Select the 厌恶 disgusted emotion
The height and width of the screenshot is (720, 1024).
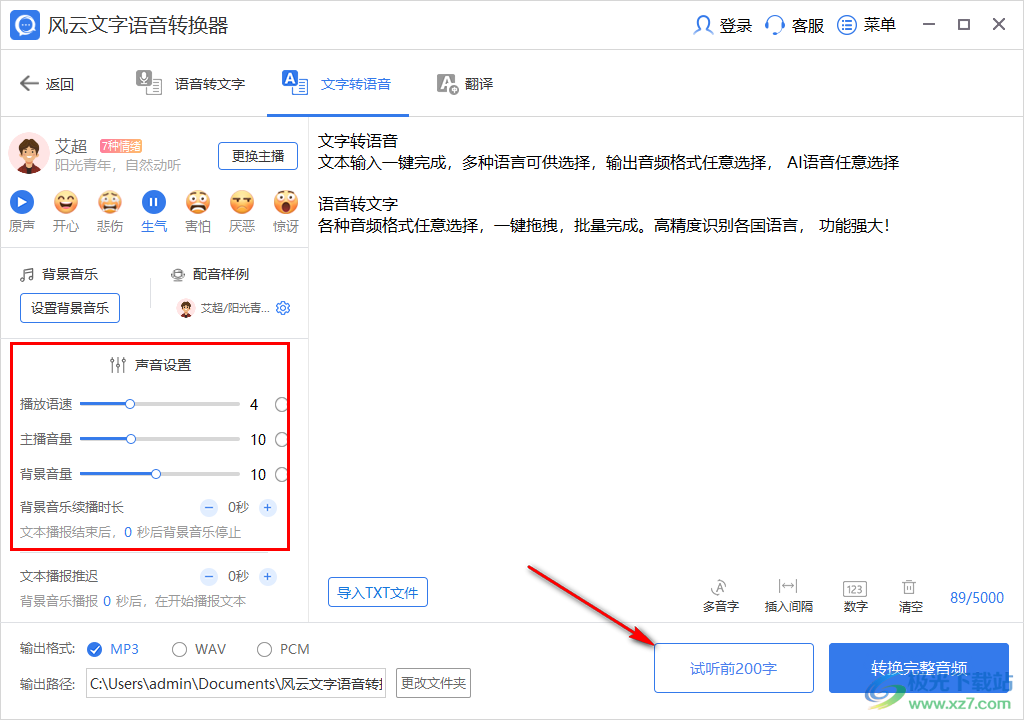pyautogui.click(x=242, y=203)
